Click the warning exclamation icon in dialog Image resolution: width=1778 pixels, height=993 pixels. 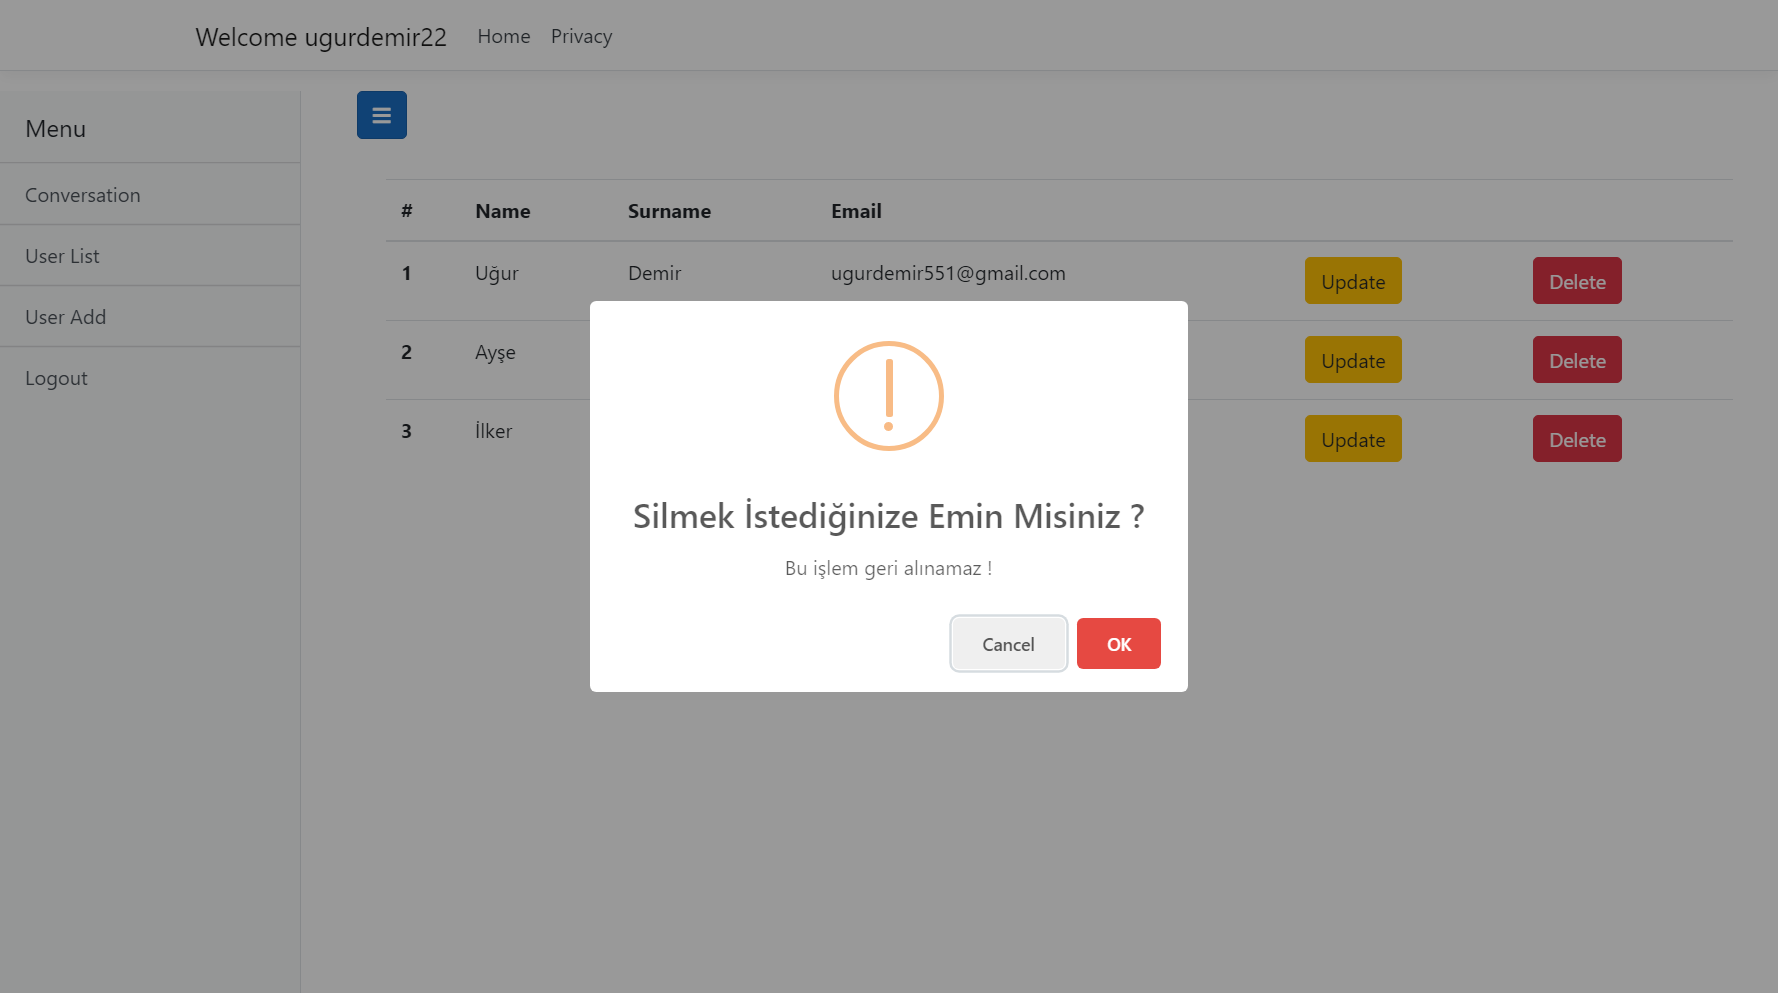point(888,396)
